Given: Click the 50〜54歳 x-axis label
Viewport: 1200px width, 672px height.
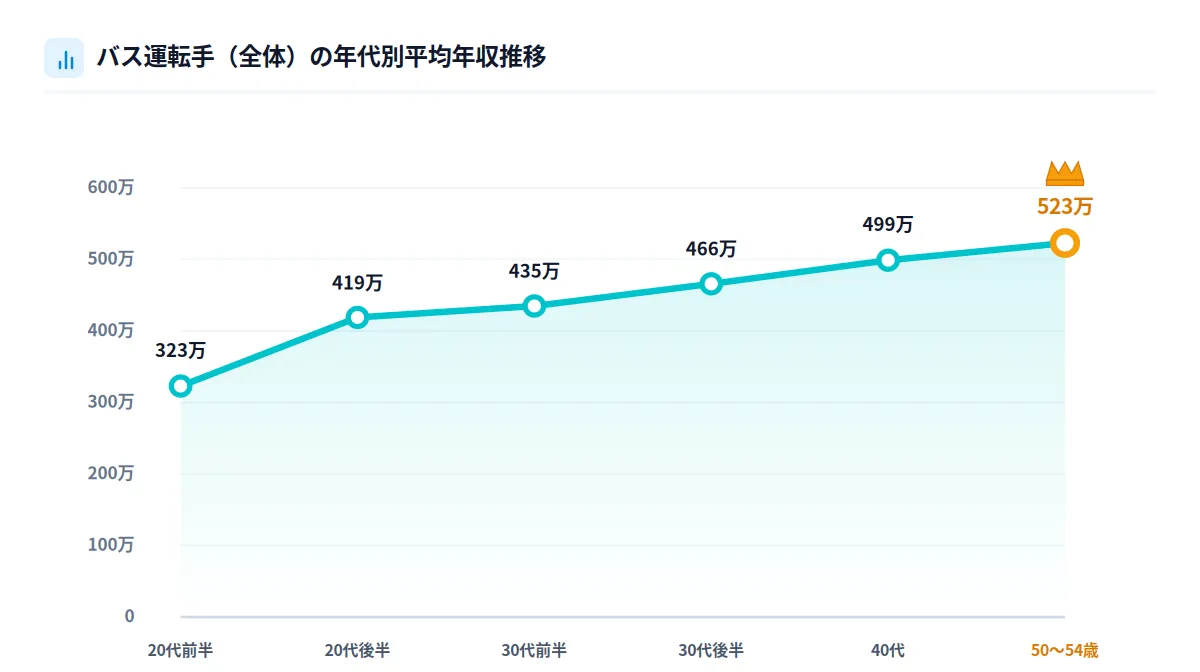Looking at the screenshot, I should pyautogui.click(x=1065, y=651).
